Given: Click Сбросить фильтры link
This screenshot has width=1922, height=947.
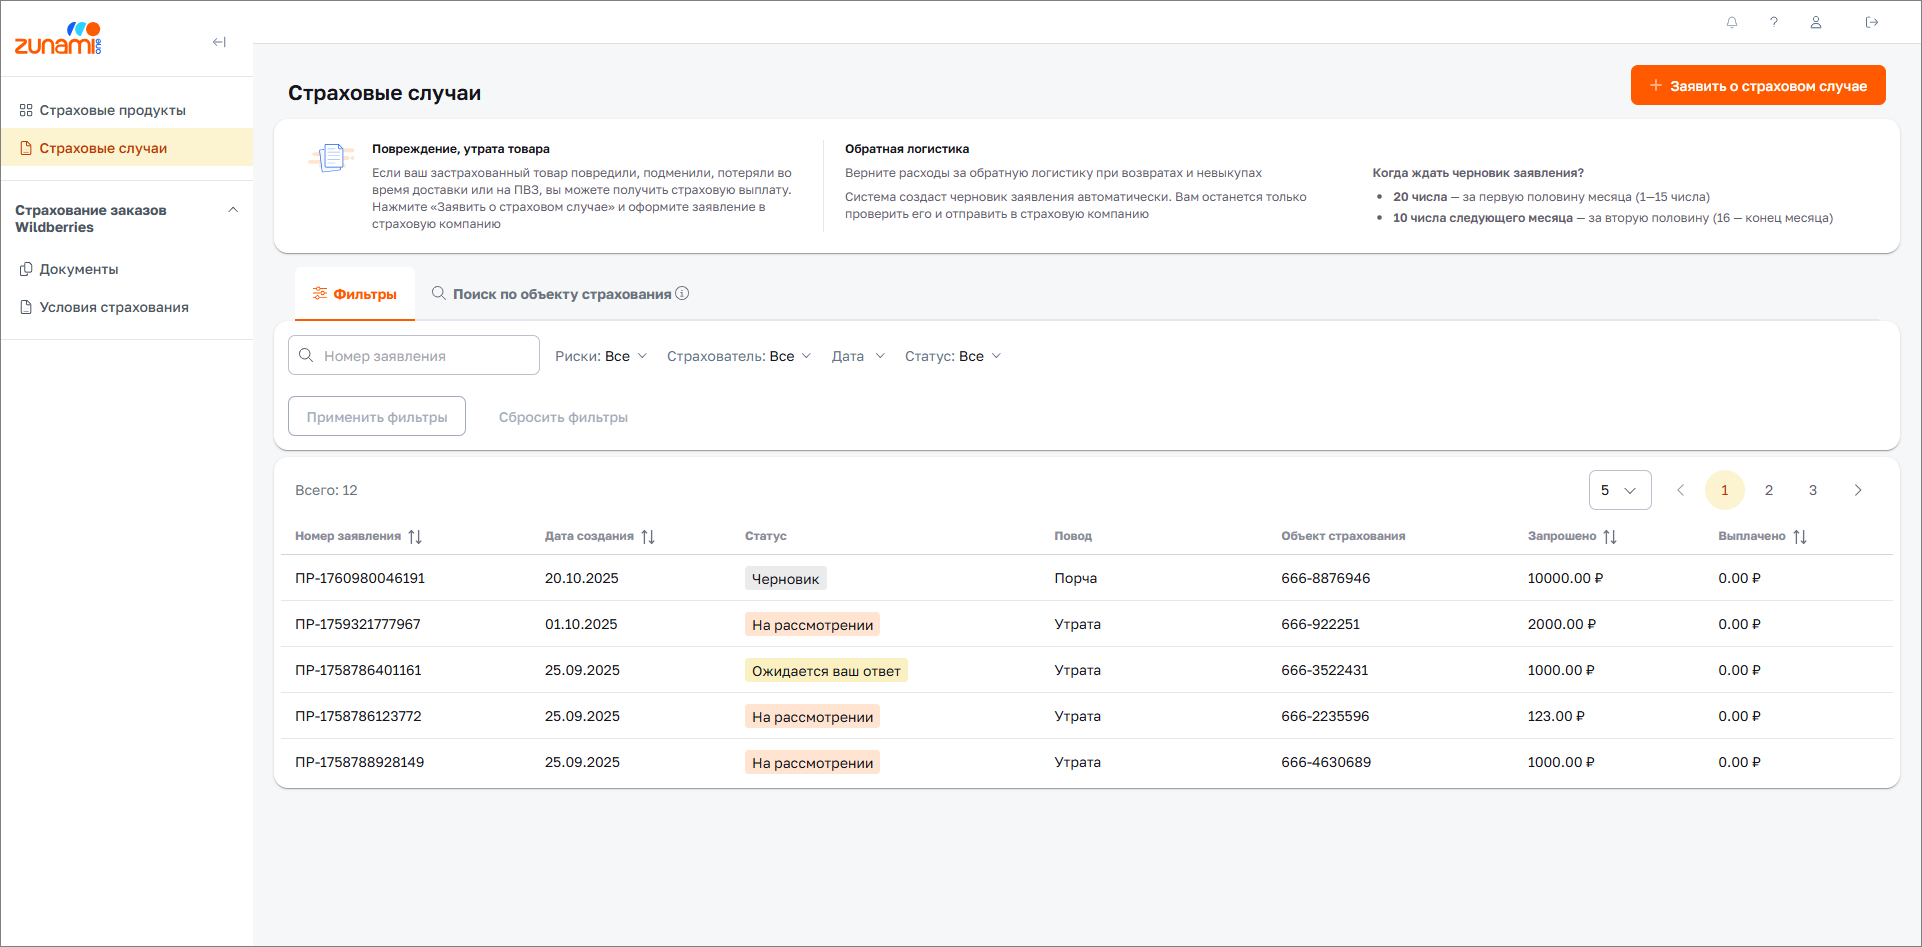Looking at the screenshot, I should [563, 417].
